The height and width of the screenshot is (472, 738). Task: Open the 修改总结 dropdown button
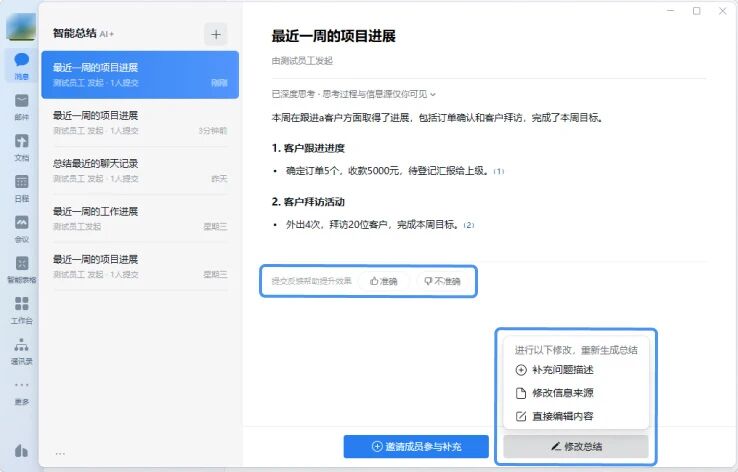[576, 446]
